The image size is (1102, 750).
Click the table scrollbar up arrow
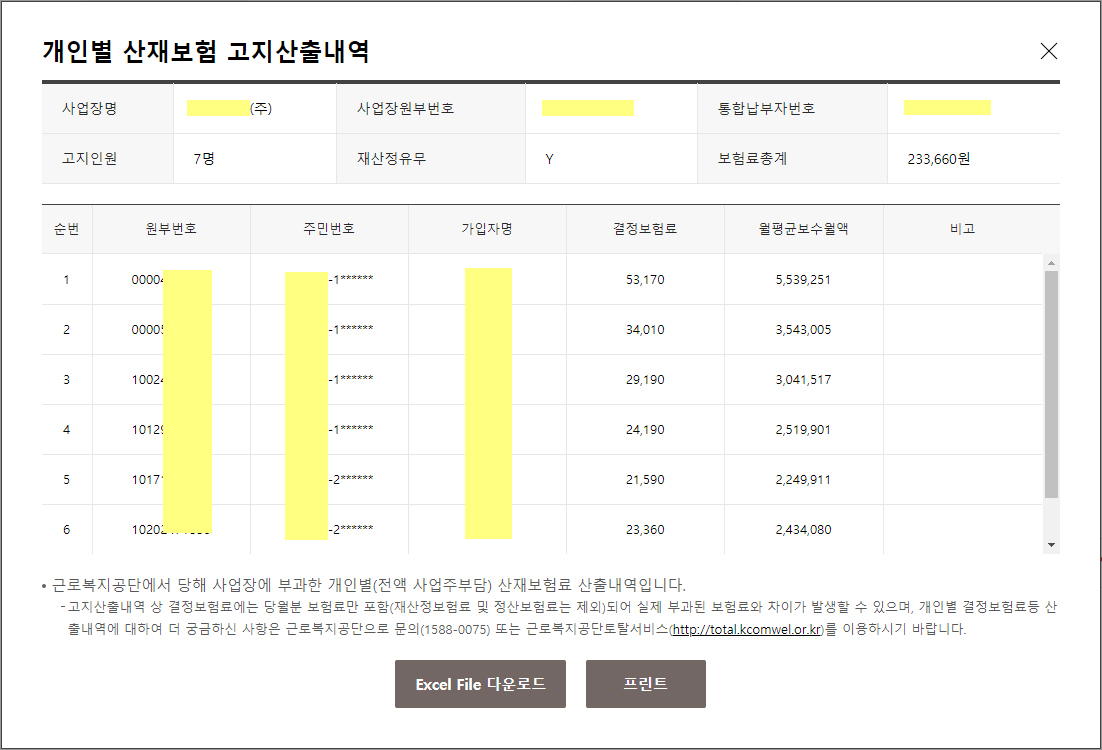point(1051,263)
